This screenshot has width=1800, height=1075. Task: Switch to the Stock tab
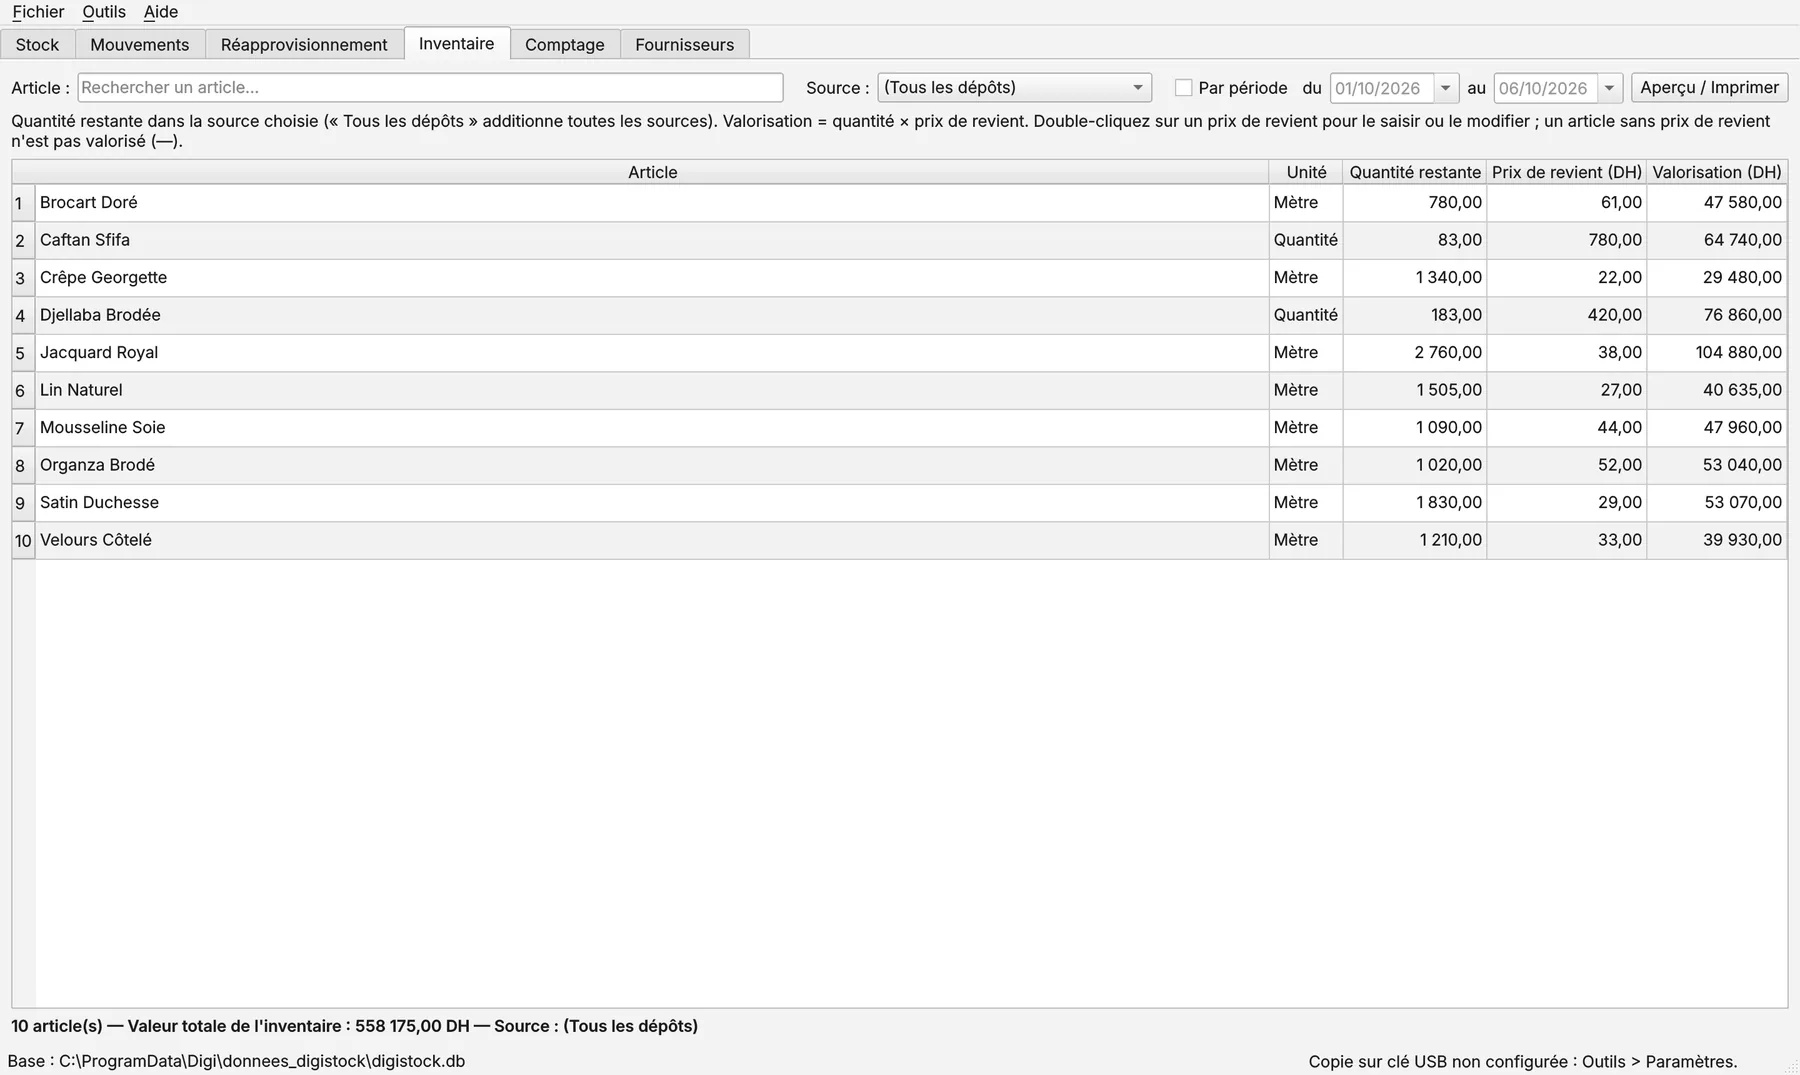point(37,45)
